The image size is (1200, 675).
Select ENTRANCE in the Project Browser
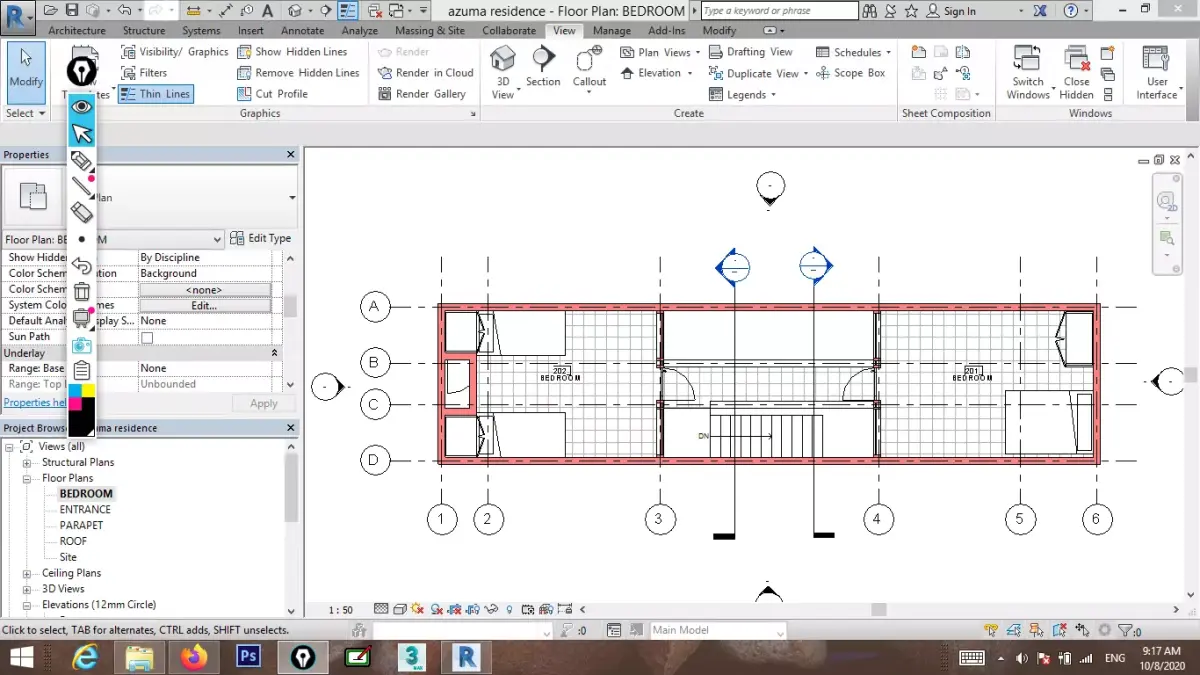tap(85, 510)
